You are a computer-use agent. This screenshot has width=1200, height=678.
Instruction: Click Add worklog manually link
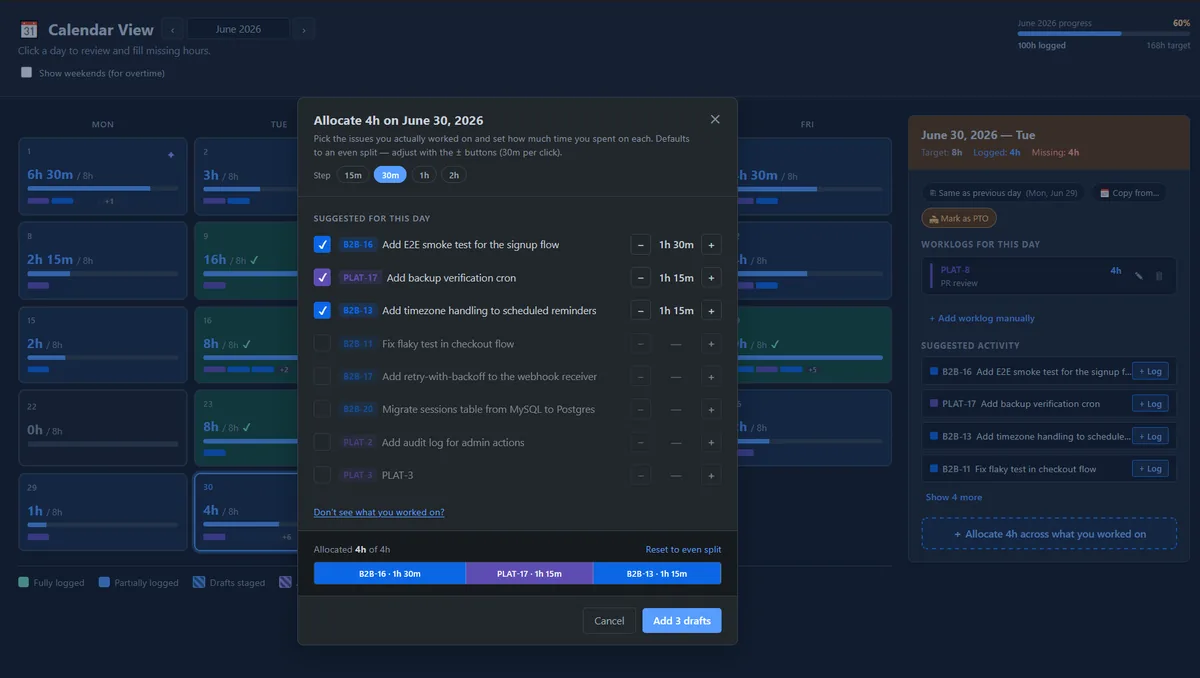pyautogui.click(x=982, y=319)
